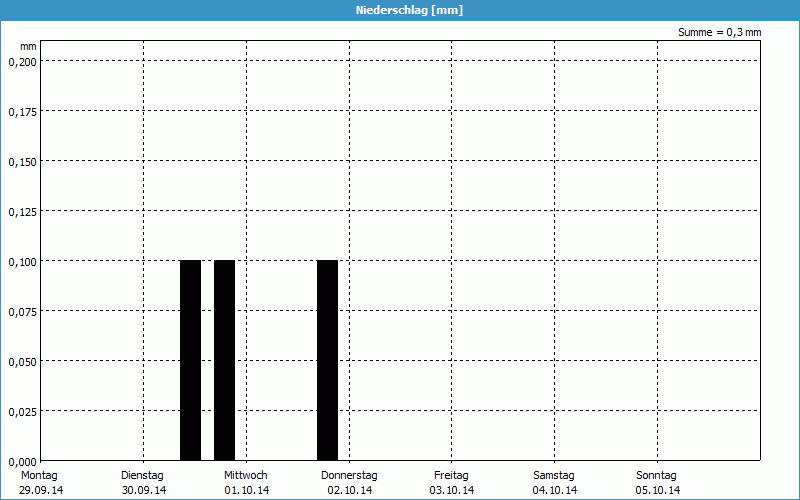The width and height of the screenshot is (800, 500).
Task: Click the 'Summe = 0,3 mm' text
Action: (719, 32)
